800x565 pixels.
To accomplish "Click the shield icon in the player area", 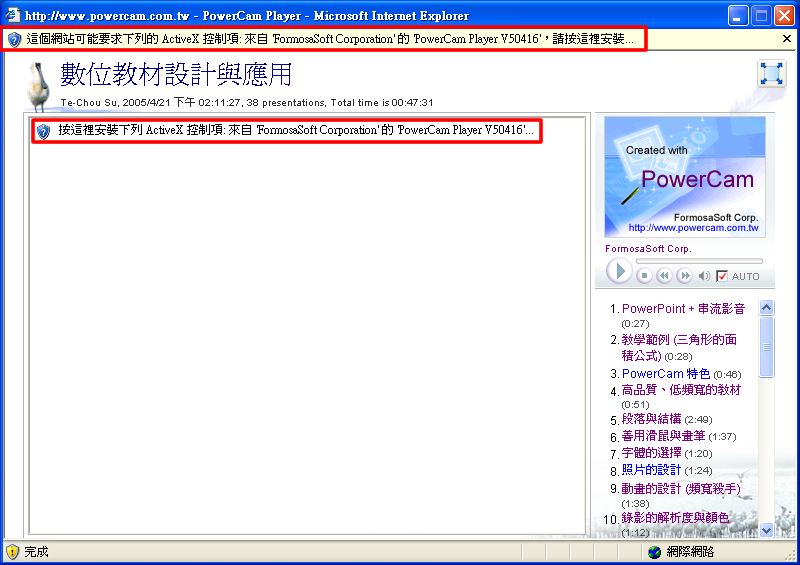I will coord(43,131).
